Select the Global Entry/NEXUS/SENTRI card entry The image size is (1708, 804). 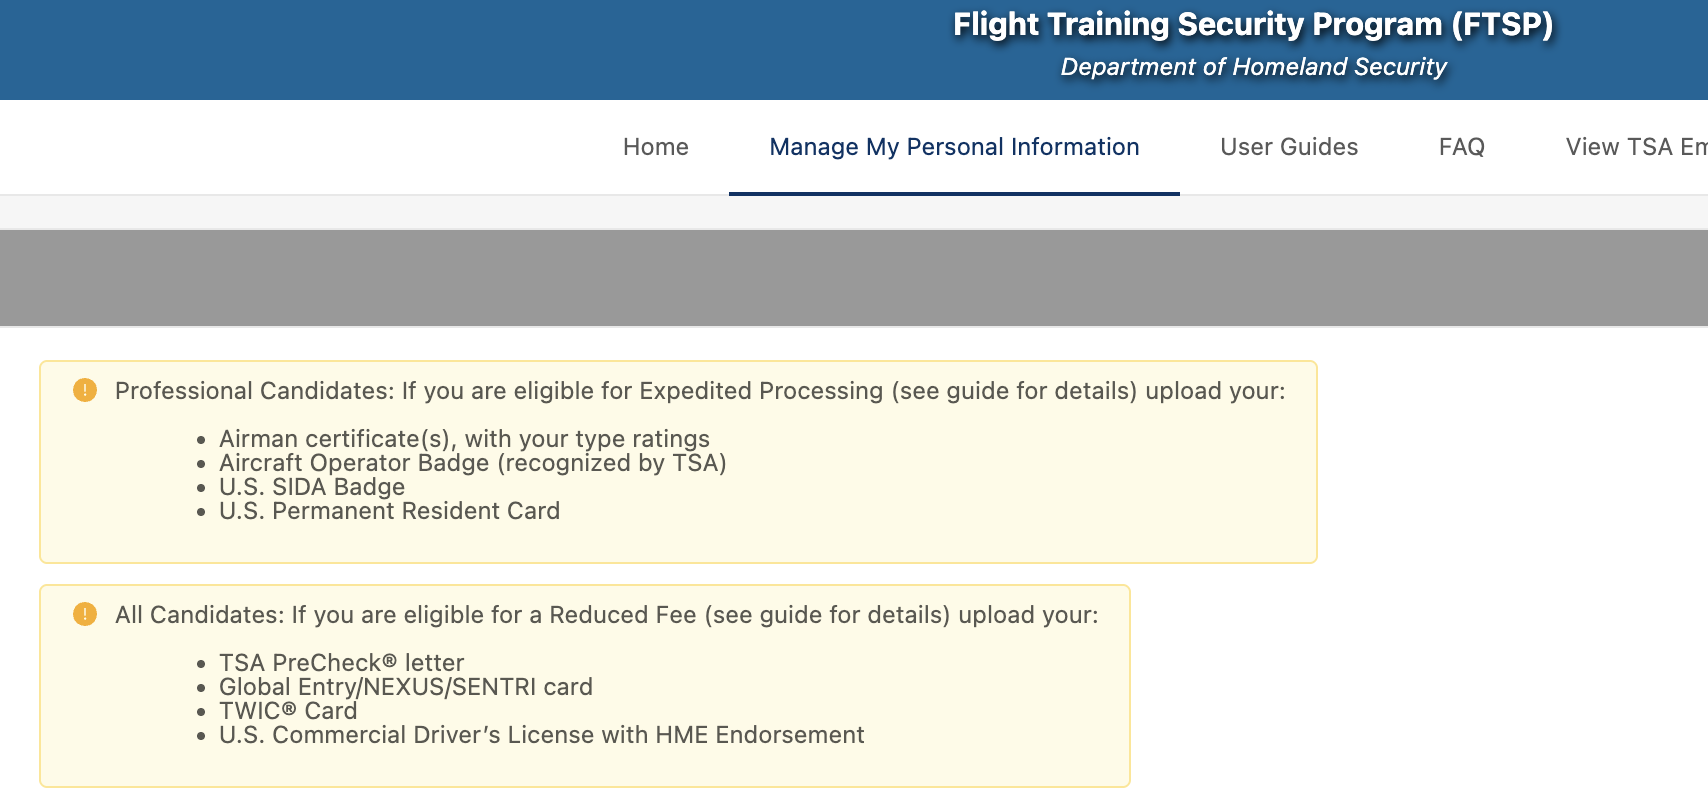(405, 687)
